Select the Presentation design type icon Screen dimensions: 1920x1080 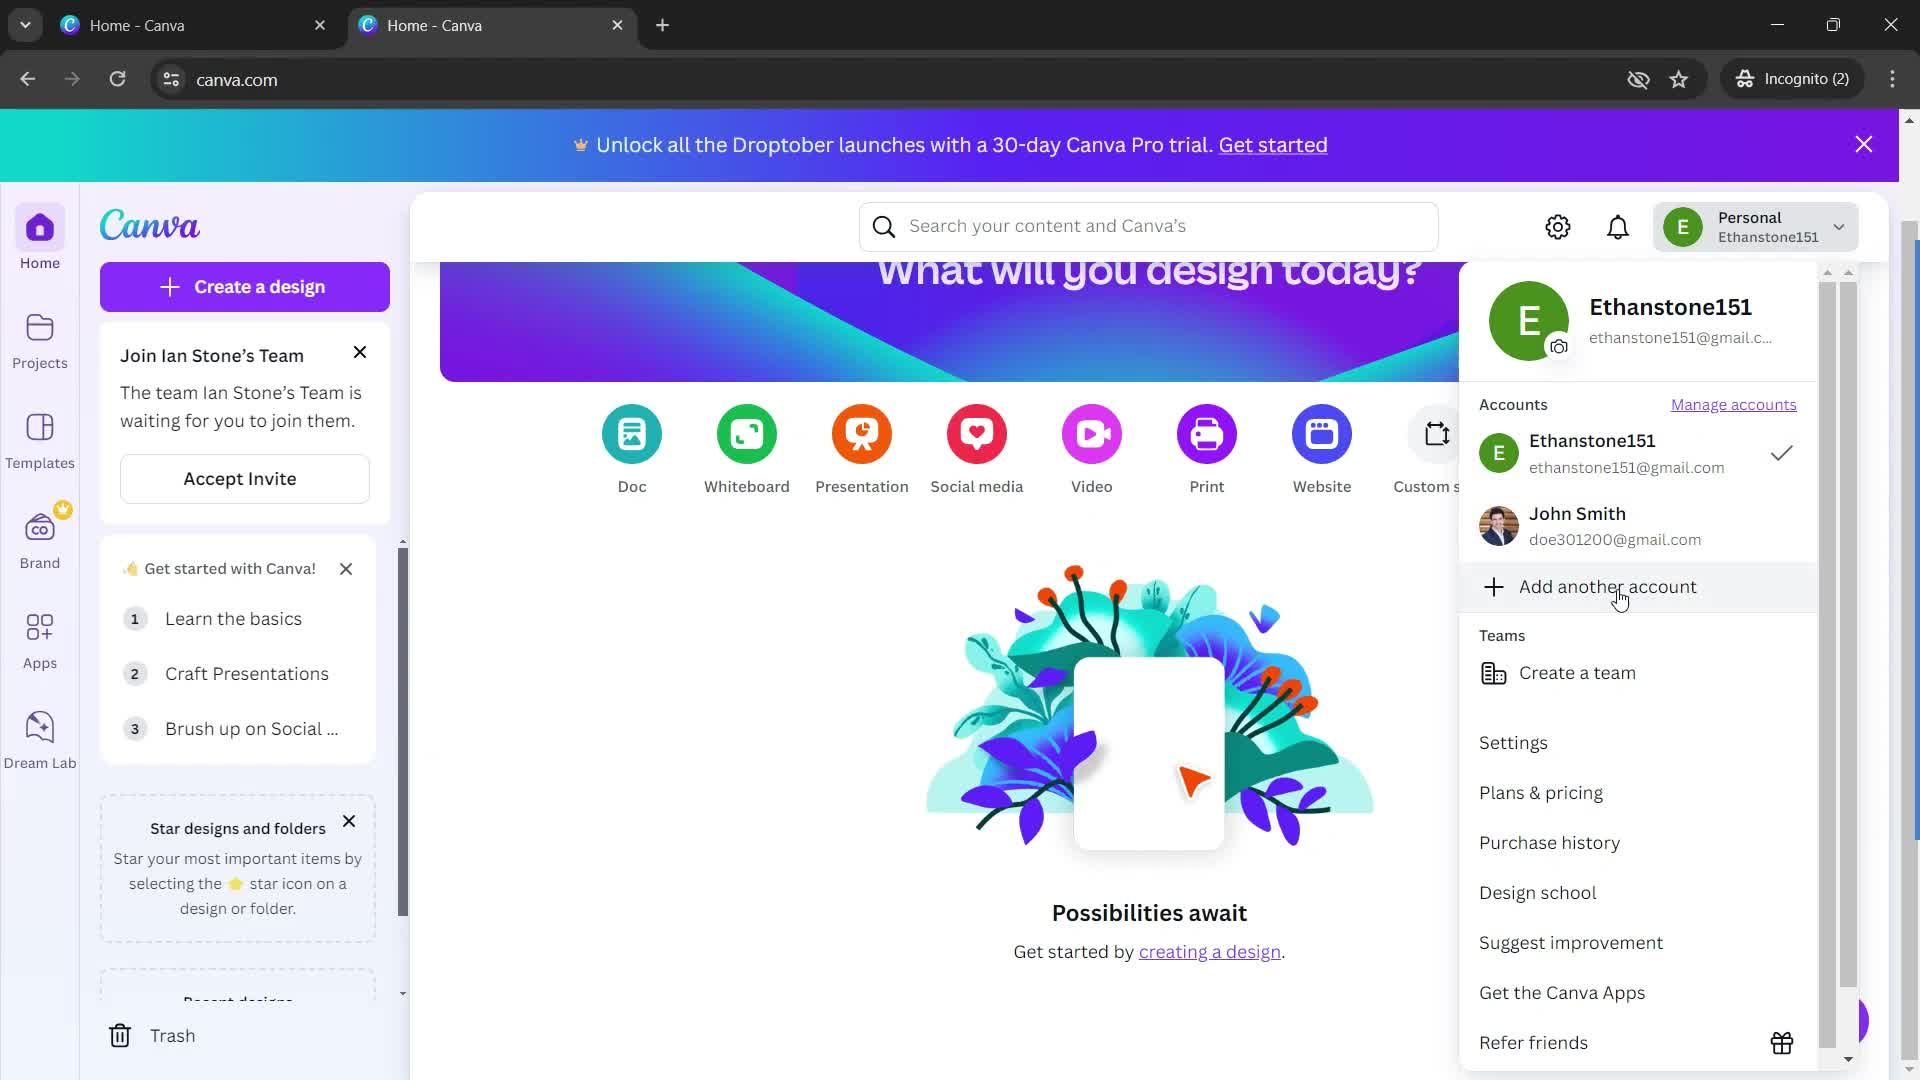862,434
